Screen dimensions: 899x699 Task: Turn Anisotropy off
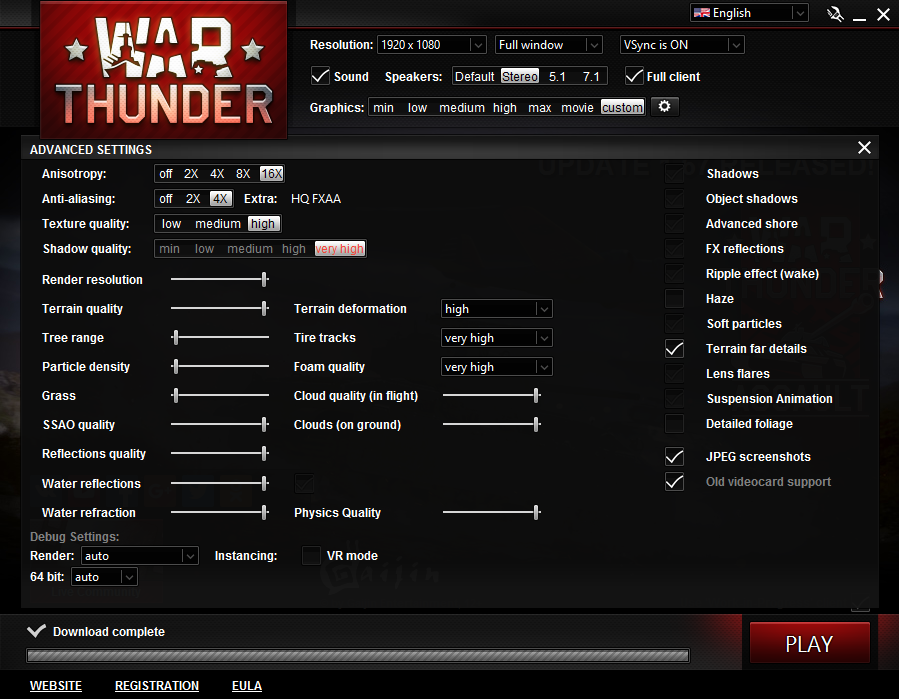click(166, 173)
